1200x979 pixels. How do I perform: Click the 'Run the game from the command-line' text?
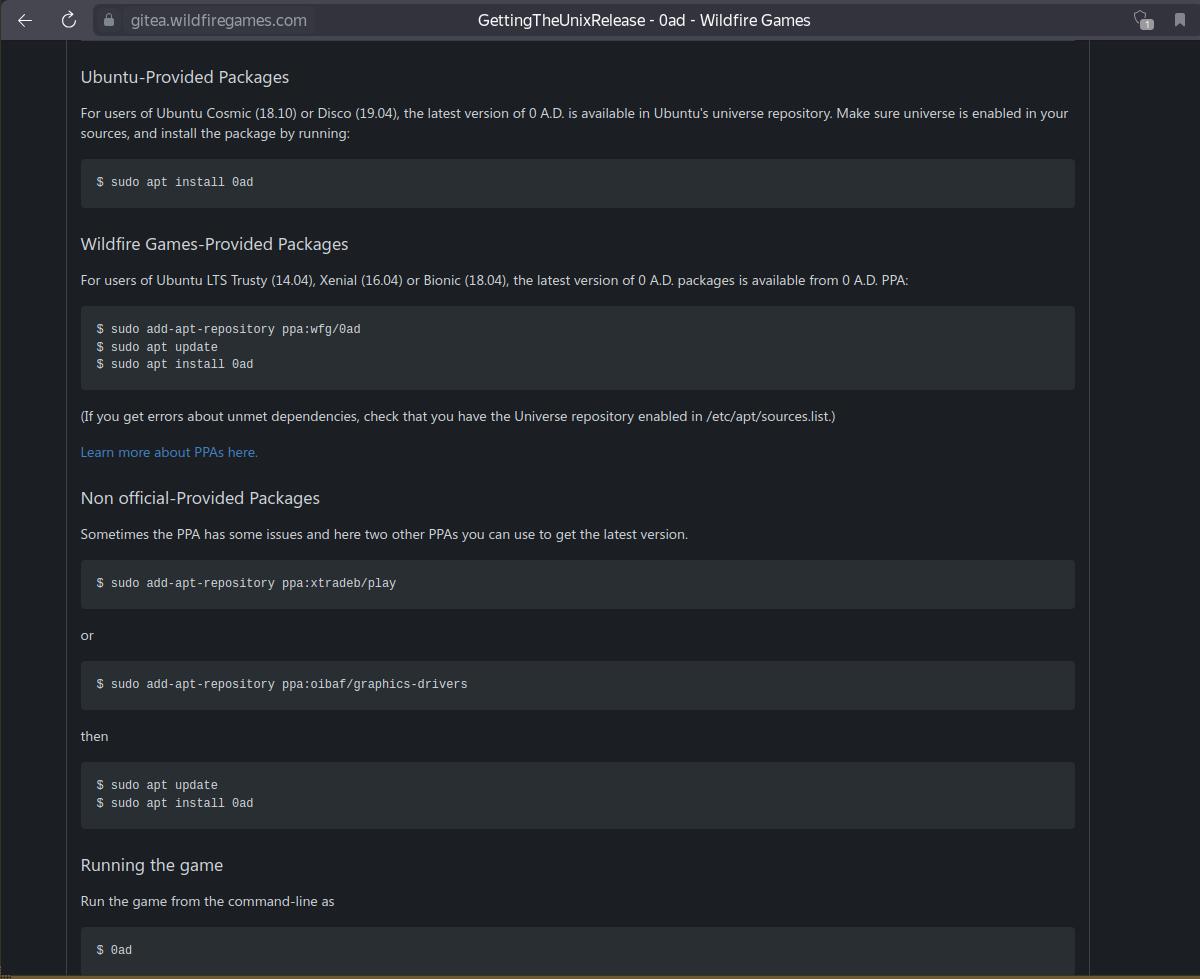[x=207, y=901]
